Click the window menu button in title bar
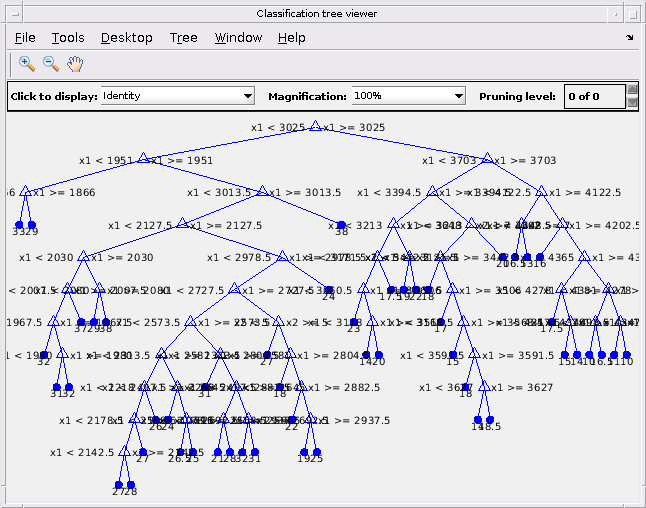Screen dimensions: 646x508 (x=15, y=14)
